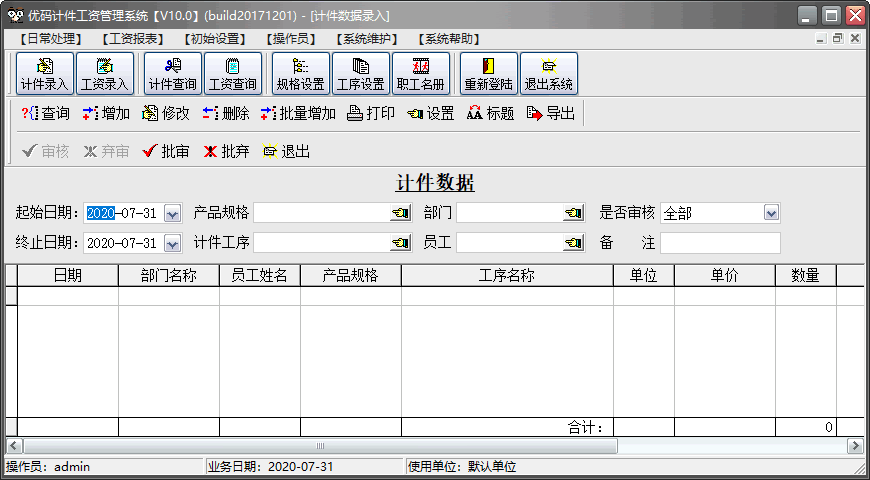Open the 计件录入 piecework entry tool
870x480 pixels.
tap(45, 74)
